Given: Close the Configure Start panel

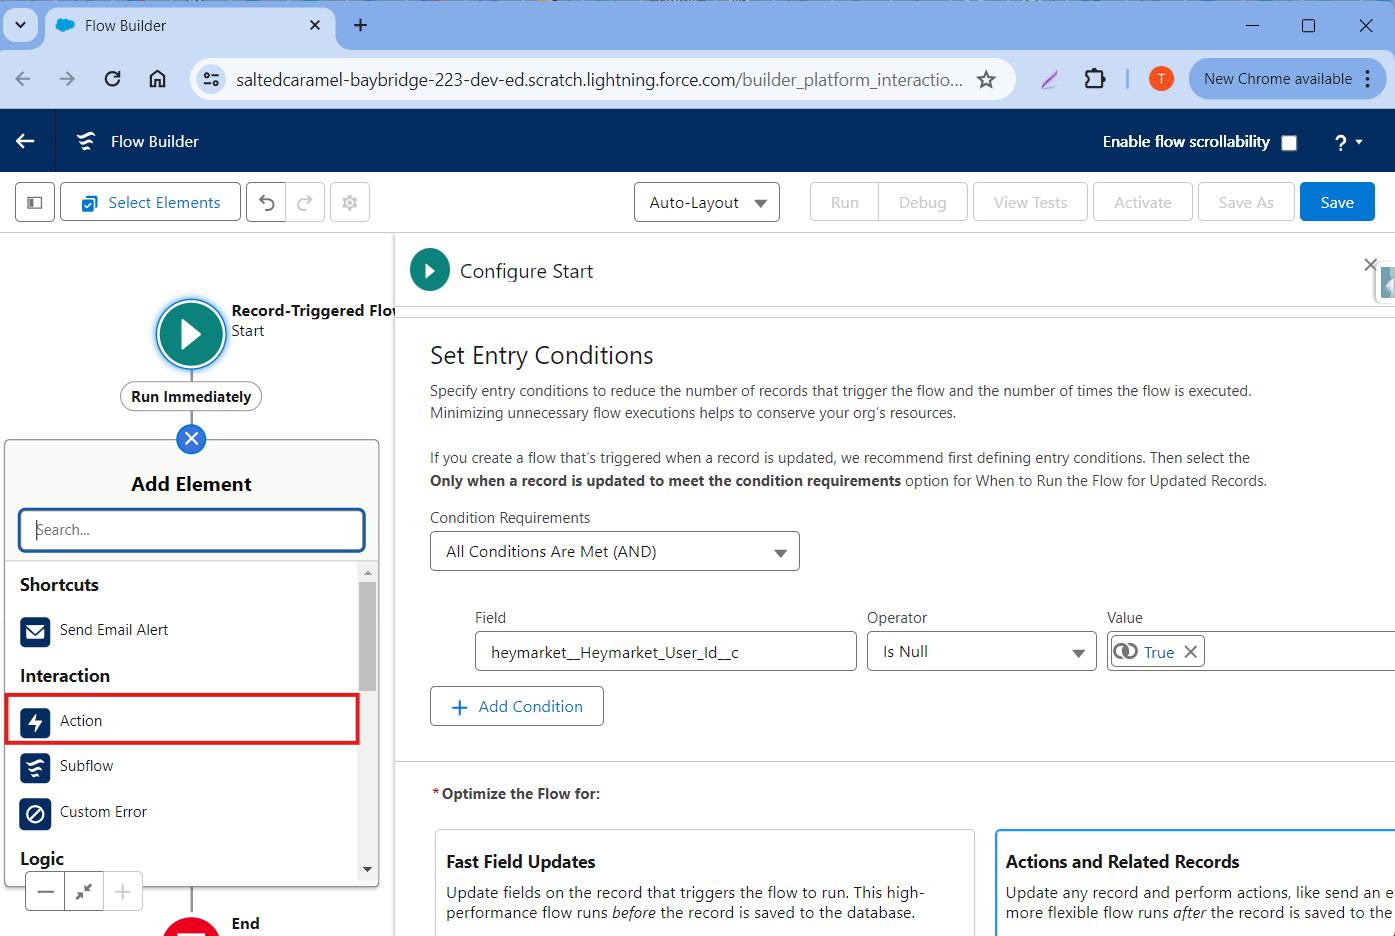Looking at the screenshot, I should (1370, 264).
